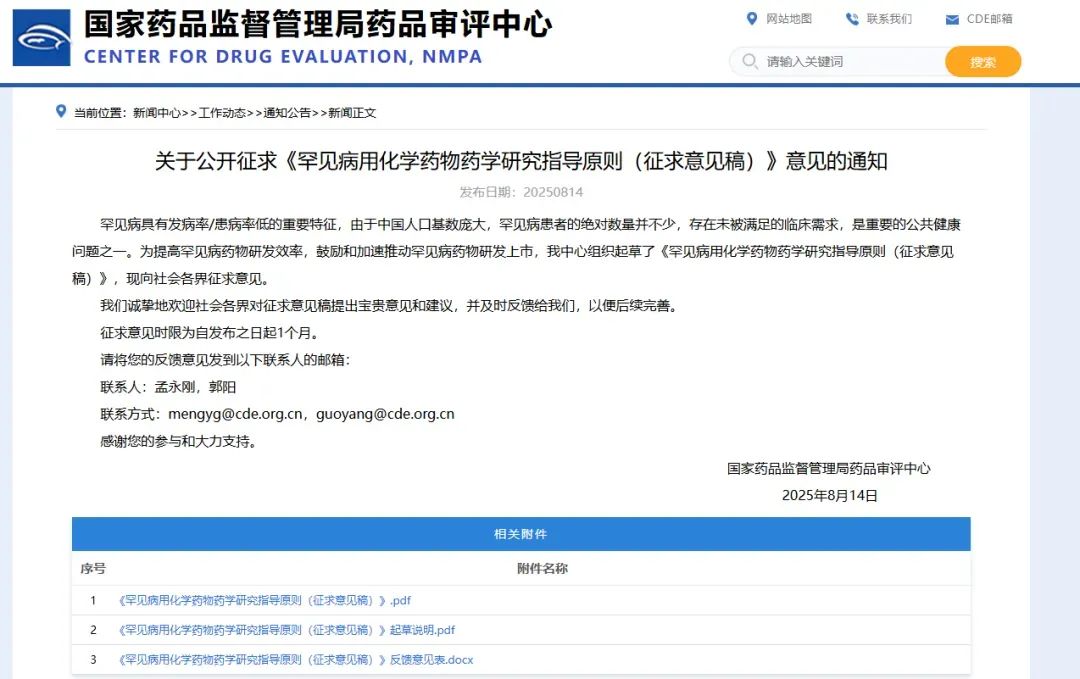Click the CDE blue logo emblem
The image size is (1080, 679).
point(41,37)
